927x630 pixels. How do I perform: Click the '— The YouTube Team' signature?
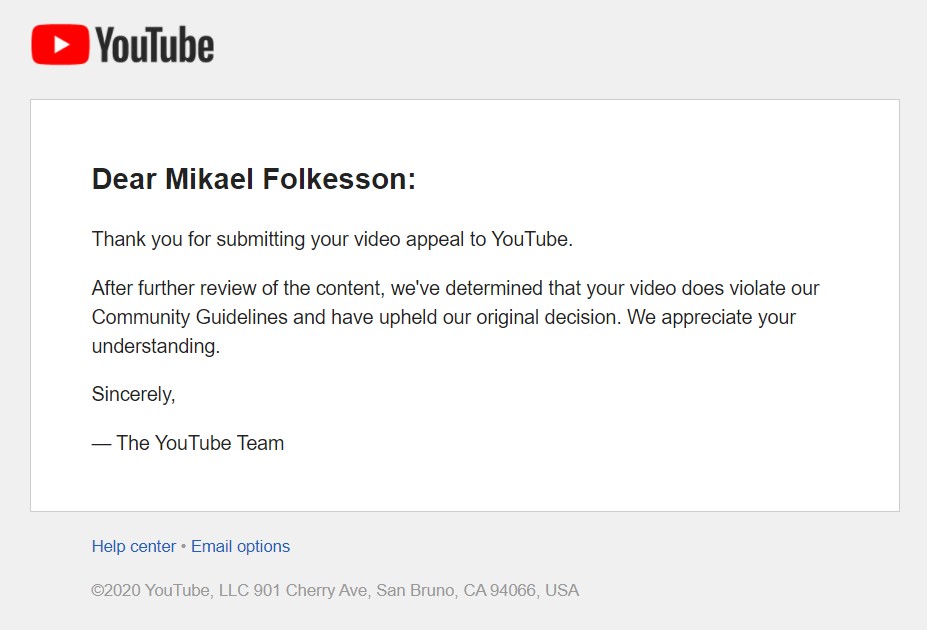click(188, 443)
